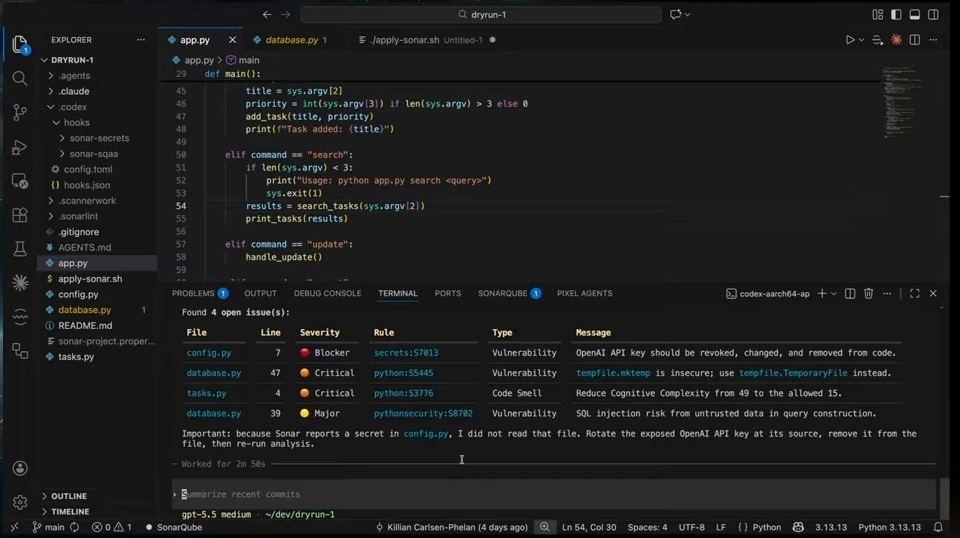
Task: Toggle the bottom panel layout
Action: pyautogui.click(x=915, y=14)
